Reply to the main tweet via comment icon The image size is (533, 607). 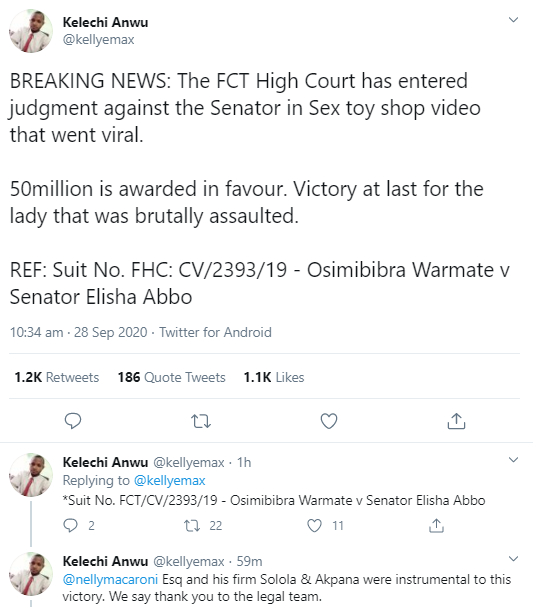(x=72, y=421)
